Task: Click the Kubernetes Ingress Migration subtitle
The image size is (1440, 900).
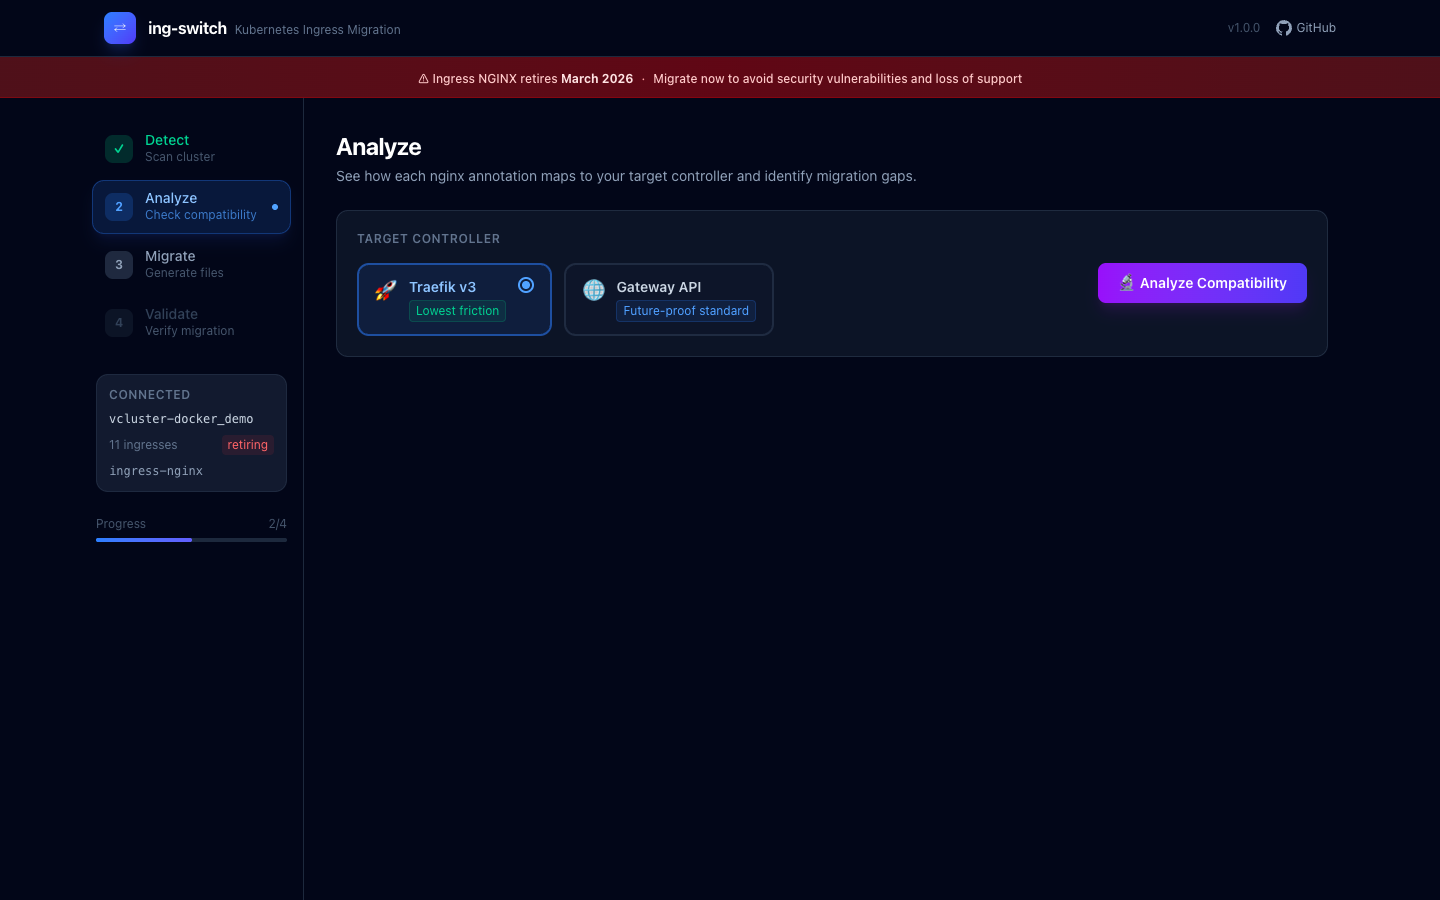Action: (318, 30)
